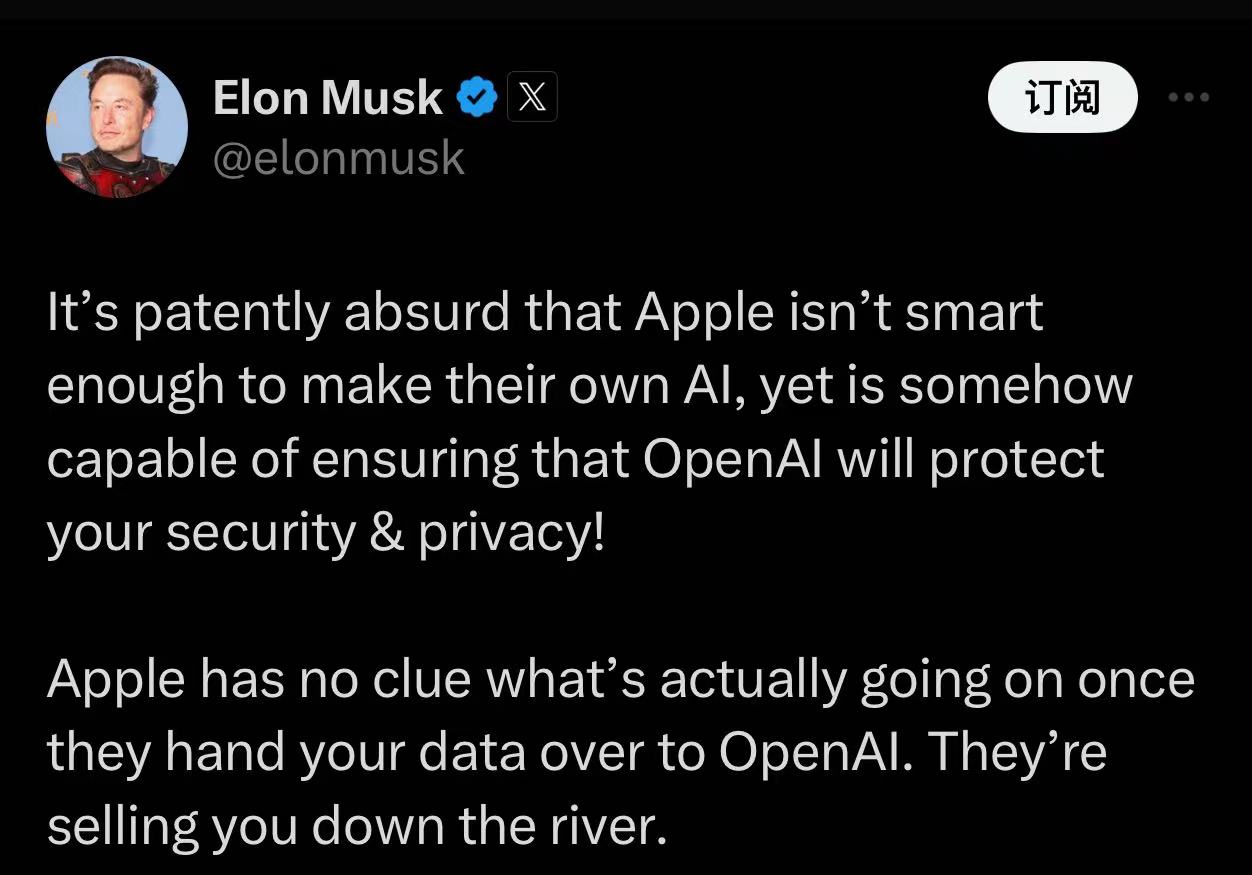Click the line "It's patently absurd that Apple"

pyautogui.click(x=545, y=314)
